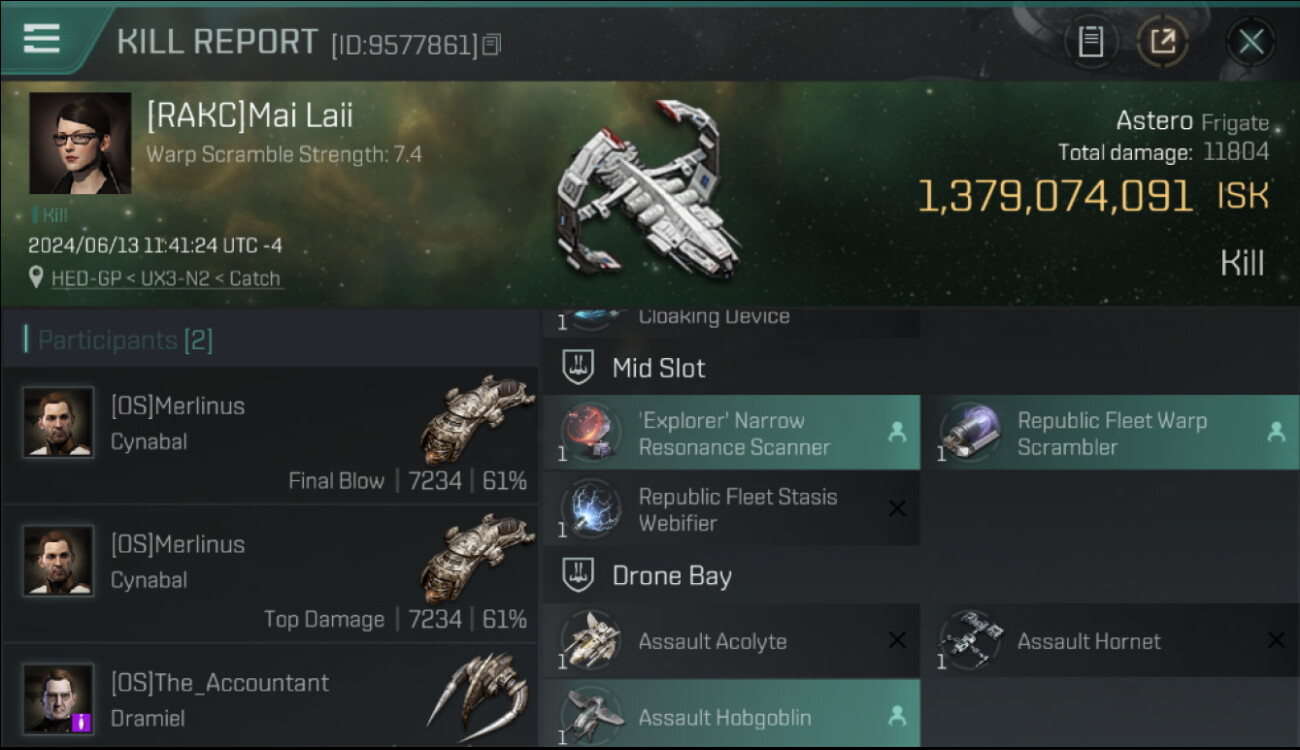Collapse the Mid Slot section

click(658, 368)
